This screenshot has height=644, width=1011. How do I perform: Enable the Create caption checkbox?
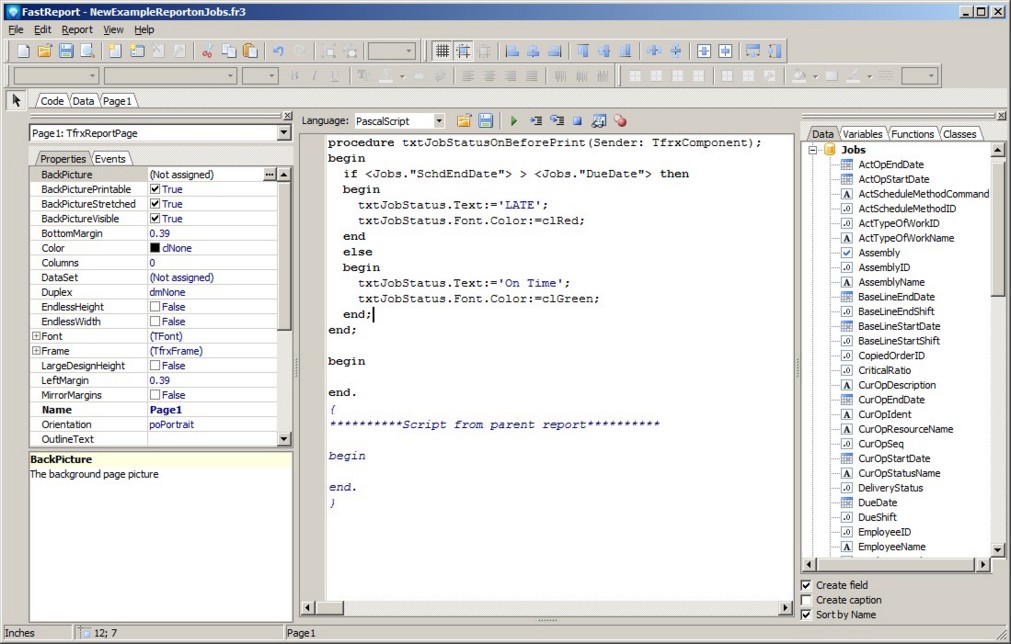click(x=807, y=600)
